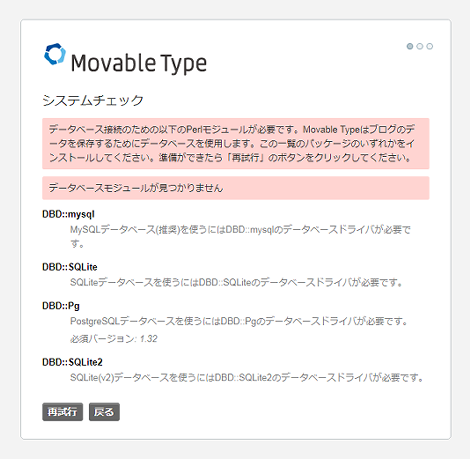Image resolution: width=470 pixels, height=459 pixels.
Task: Select the DBD::SQLite module heading
Action: (70, 267)
